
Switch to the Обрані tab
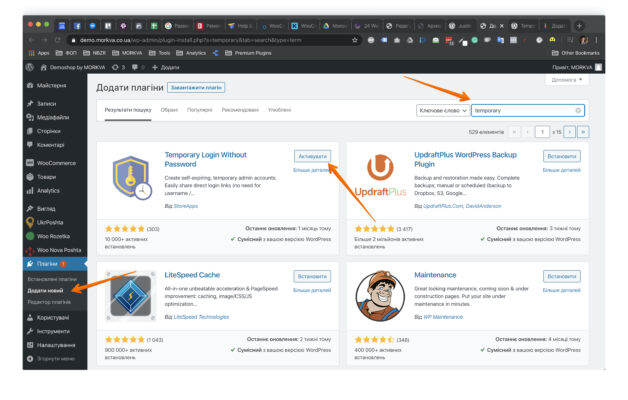pos(169,110)
